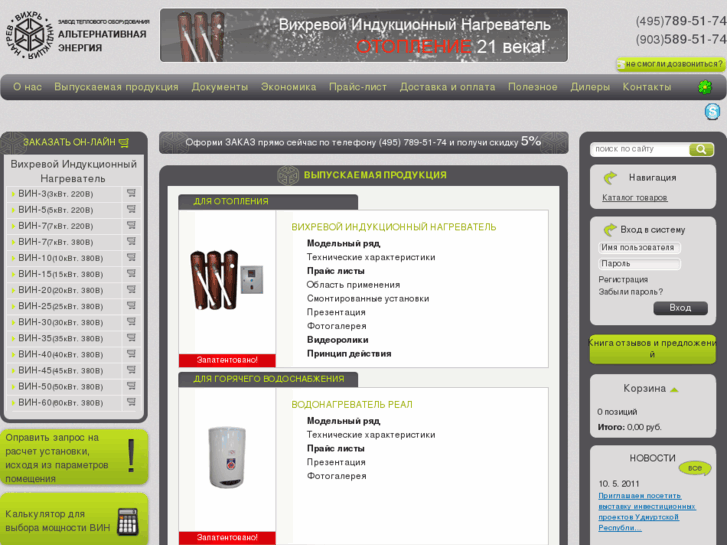Click the cart icon beside ВИН-10
The width and height of the screenshot is (727, 545).
point(131,257)
